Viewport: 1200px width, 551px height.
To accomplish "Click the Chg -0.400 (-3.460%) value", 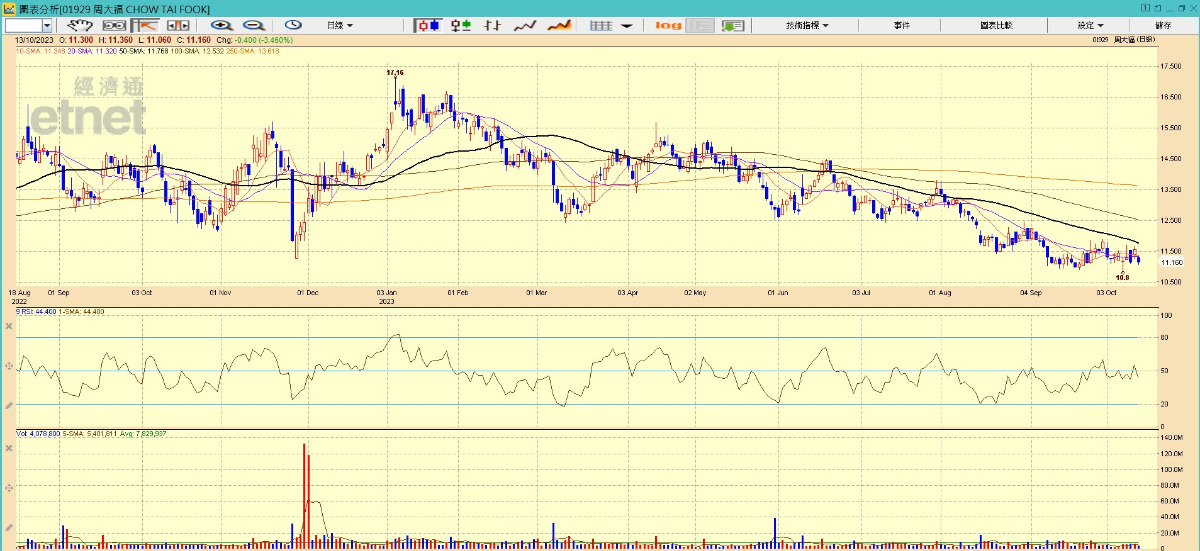I will [254, 39].
